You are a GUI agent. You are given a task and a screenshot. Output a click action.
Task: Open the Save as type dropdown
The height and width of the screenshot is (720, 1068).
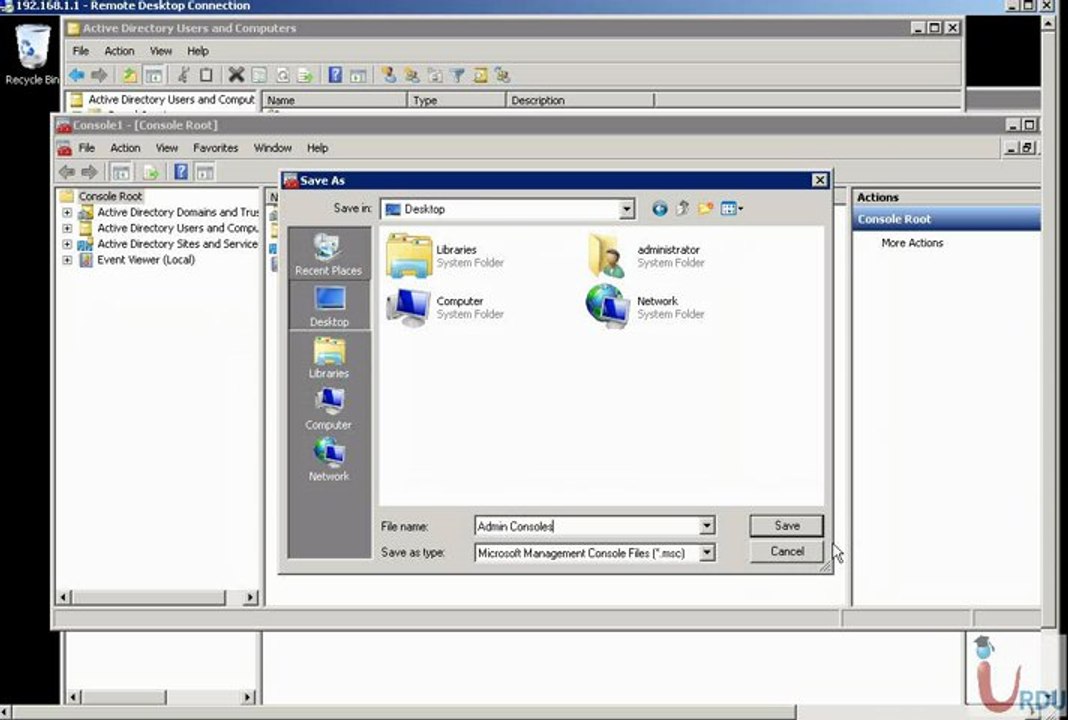(x=707, y=552)
